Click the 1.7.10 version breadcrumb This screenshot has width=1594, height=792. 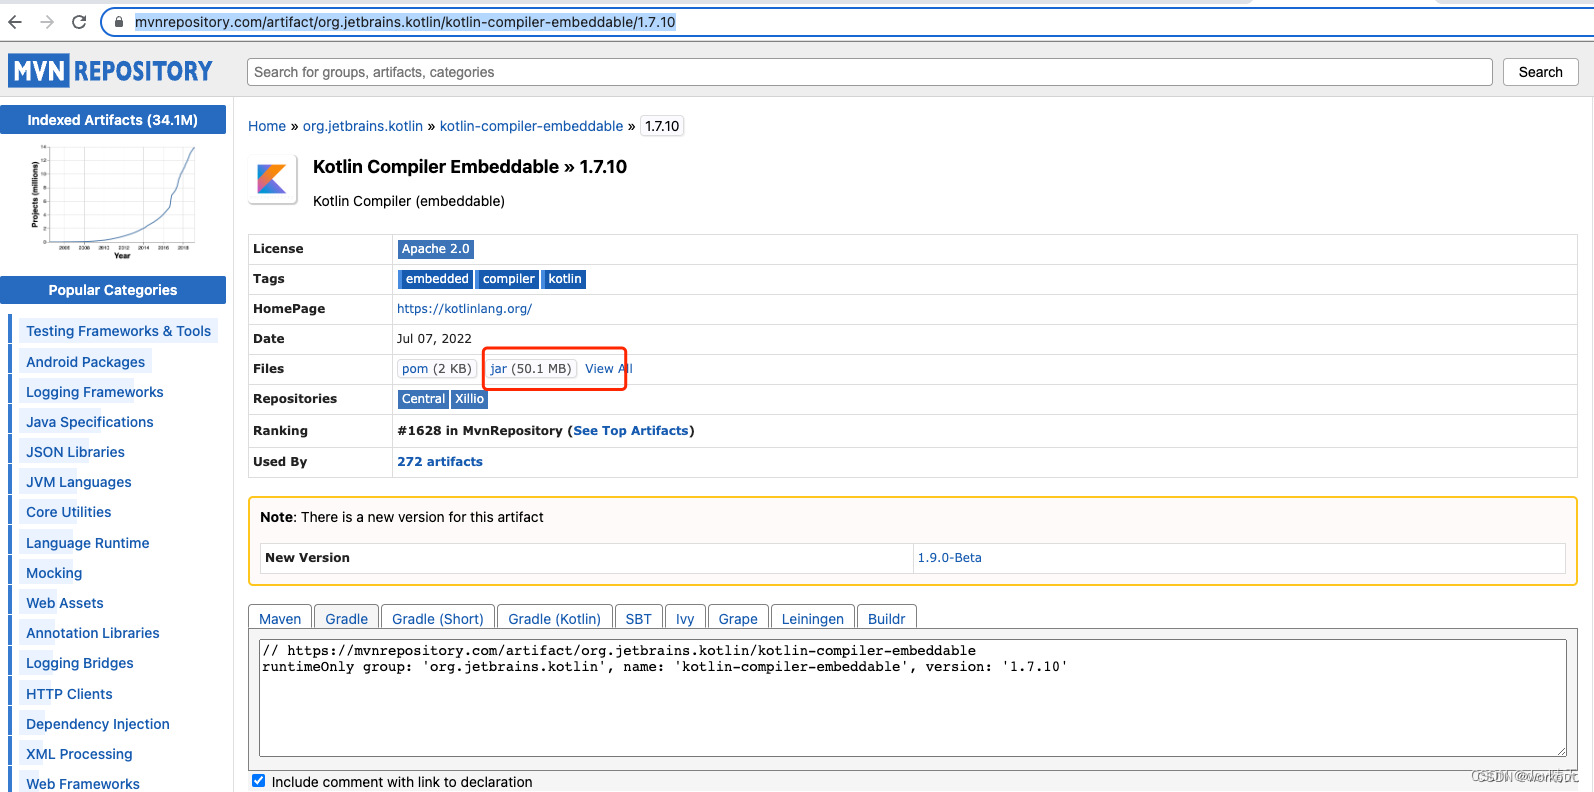(662, 126)
